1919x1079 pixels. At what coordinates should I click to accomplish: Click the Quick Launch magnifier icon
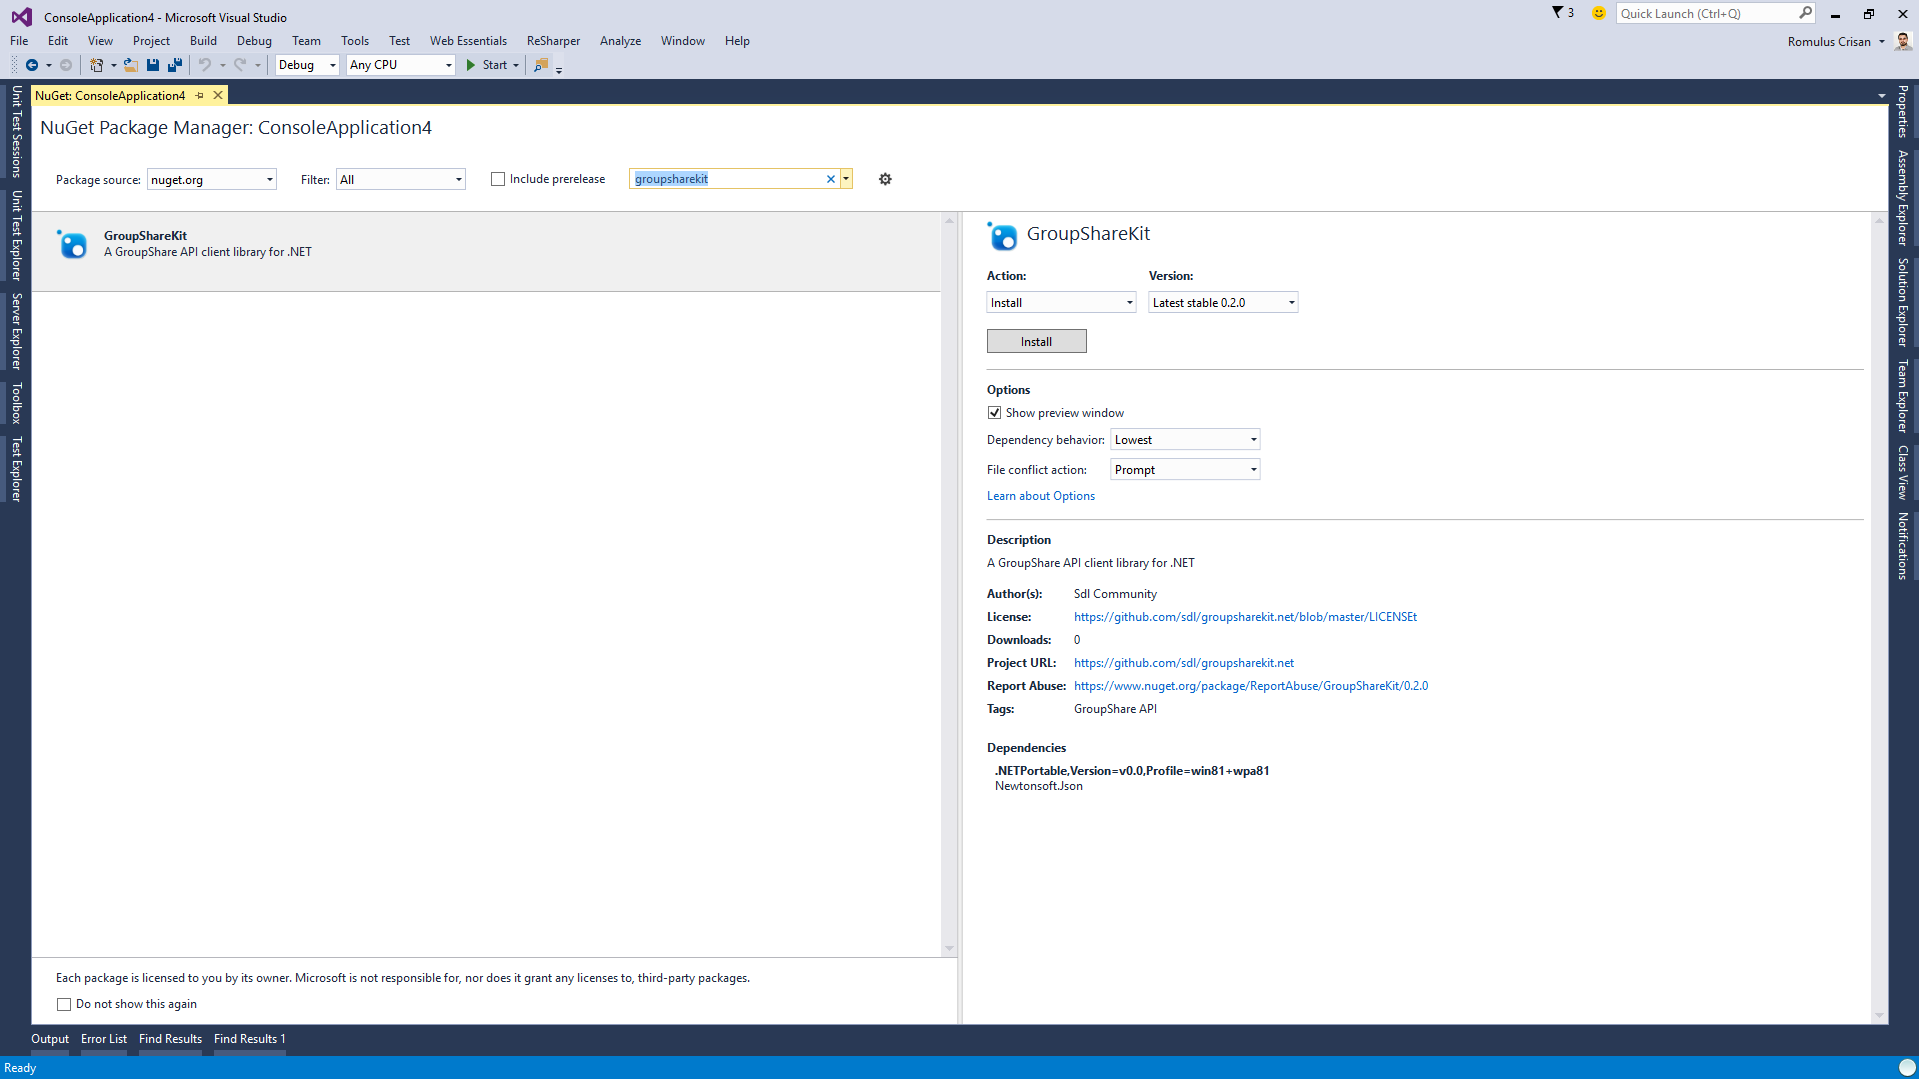(1805, 13)
